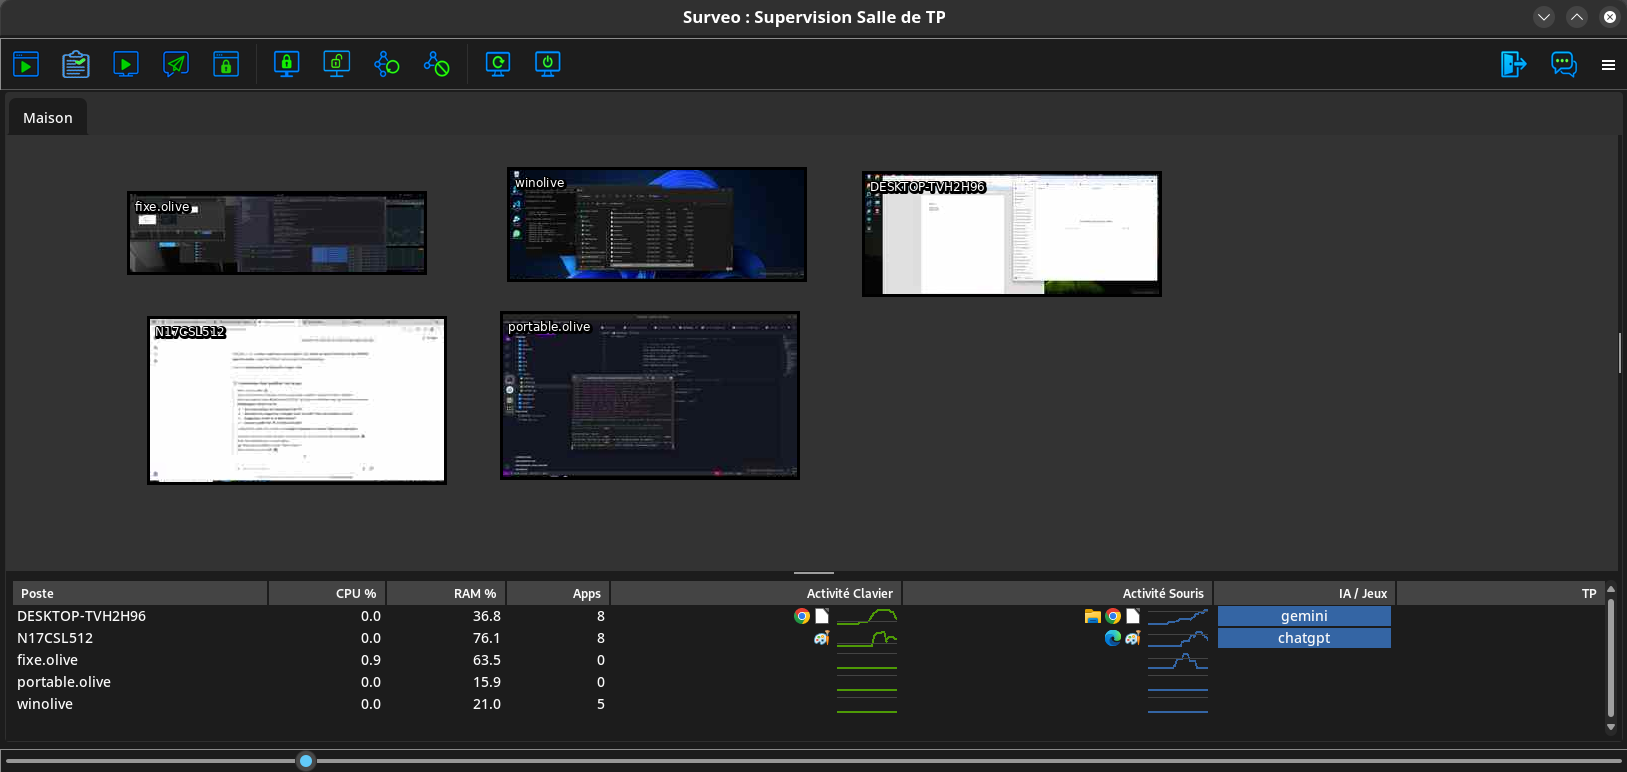Open the chat bubbles icon
Screen dimensions: 1627x772
pos(1563,65)
